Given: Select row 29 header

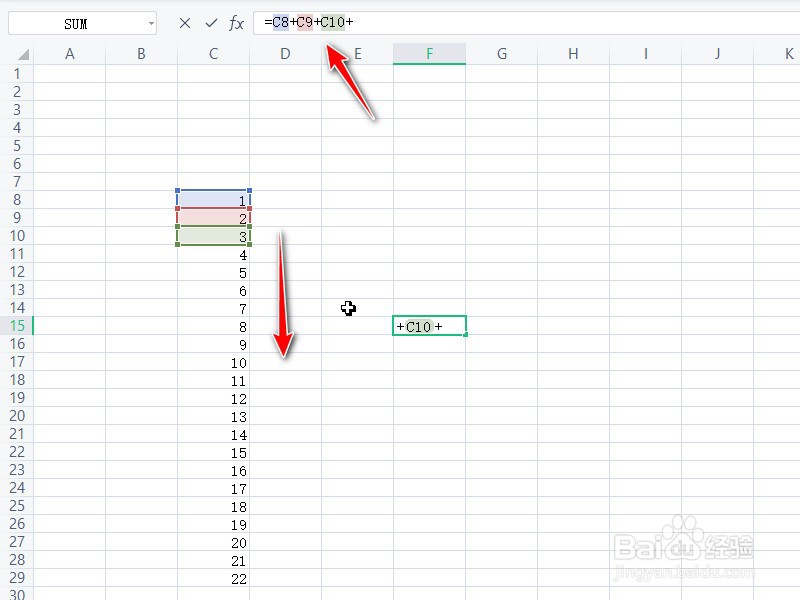Looking at the screenshot, I should click(17, 578).
